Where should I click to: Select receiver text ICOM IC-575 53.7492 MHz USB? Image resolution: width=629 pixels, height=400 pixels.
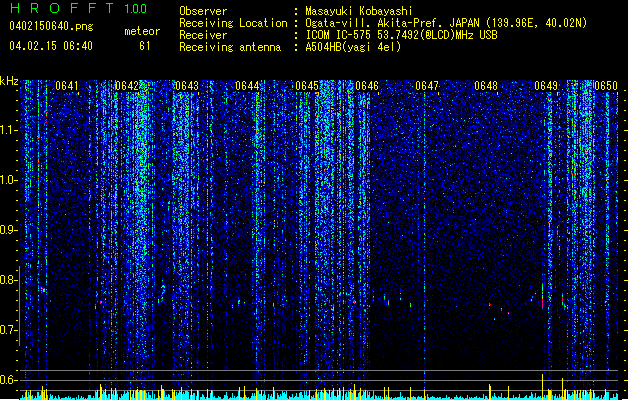(x=402, y=35)
